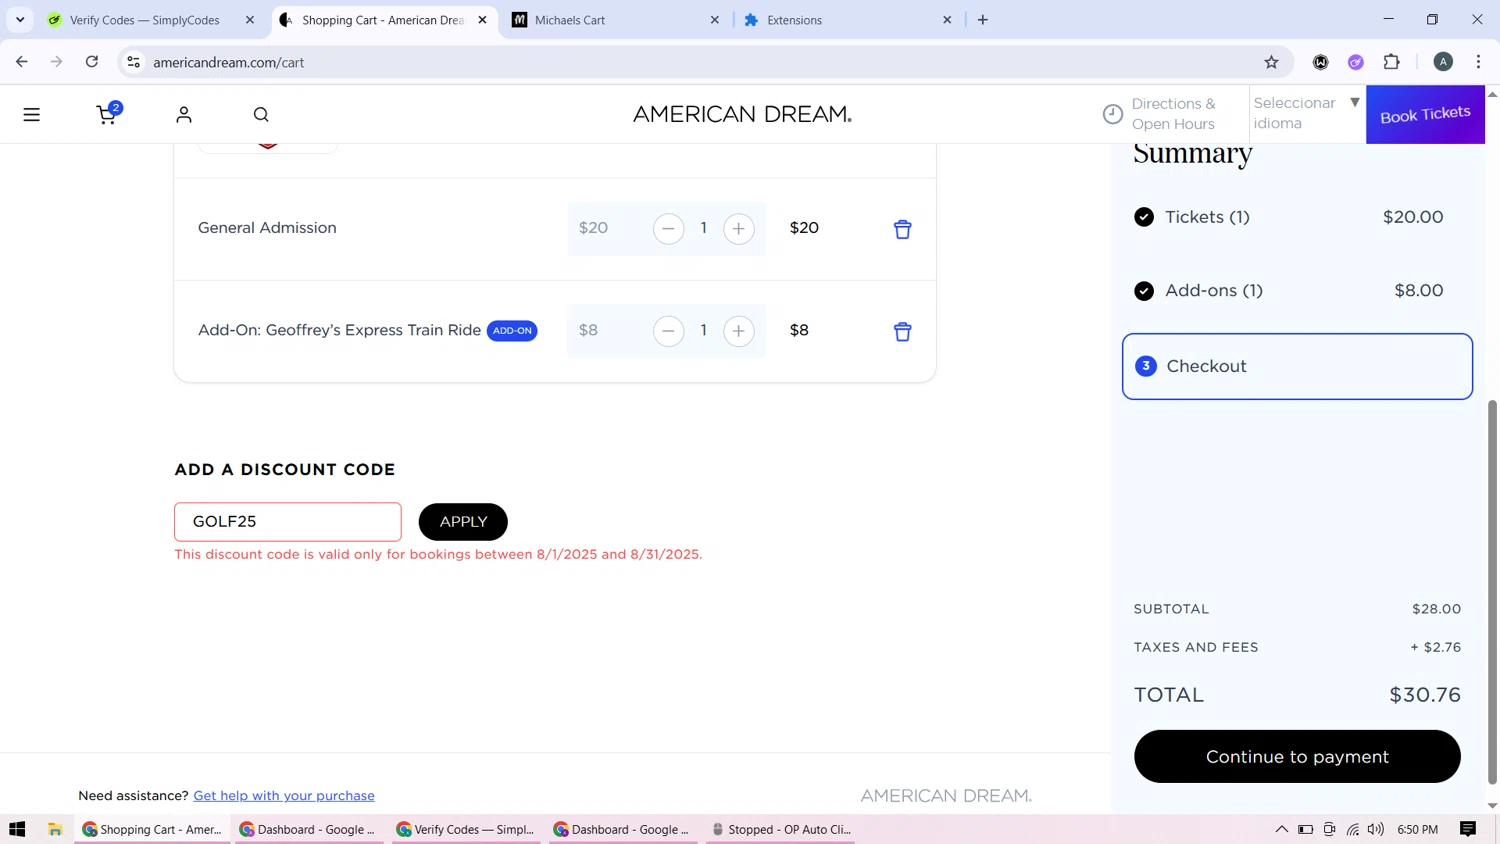The height and width of the screenshot is (844, 1500).
Task: Open File Explorer from taskbar
Action: [55, 829]
